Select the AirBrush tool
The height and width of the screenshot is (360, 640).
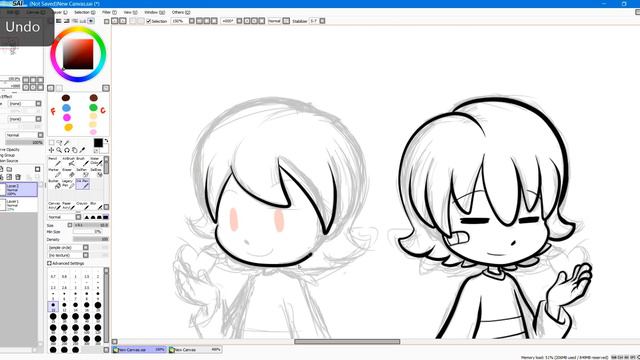click(x=68, y=161)
